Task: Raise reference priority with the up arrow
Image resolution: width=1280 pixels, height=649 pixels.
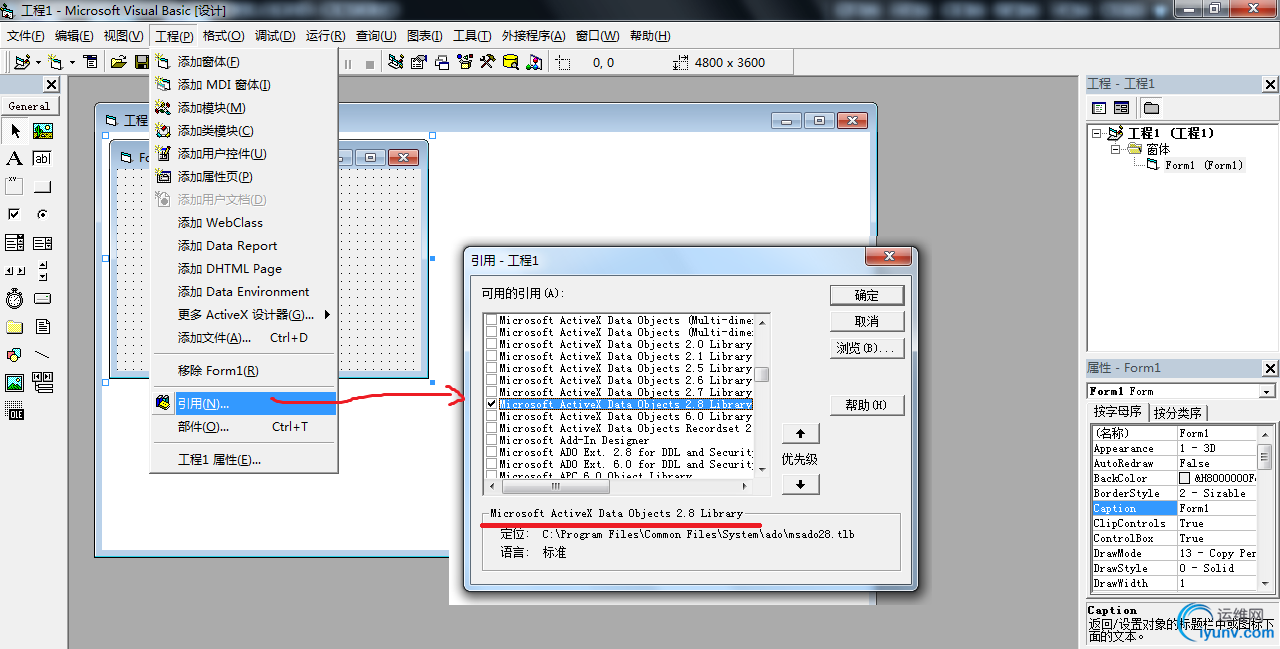Action: (801, 434)
